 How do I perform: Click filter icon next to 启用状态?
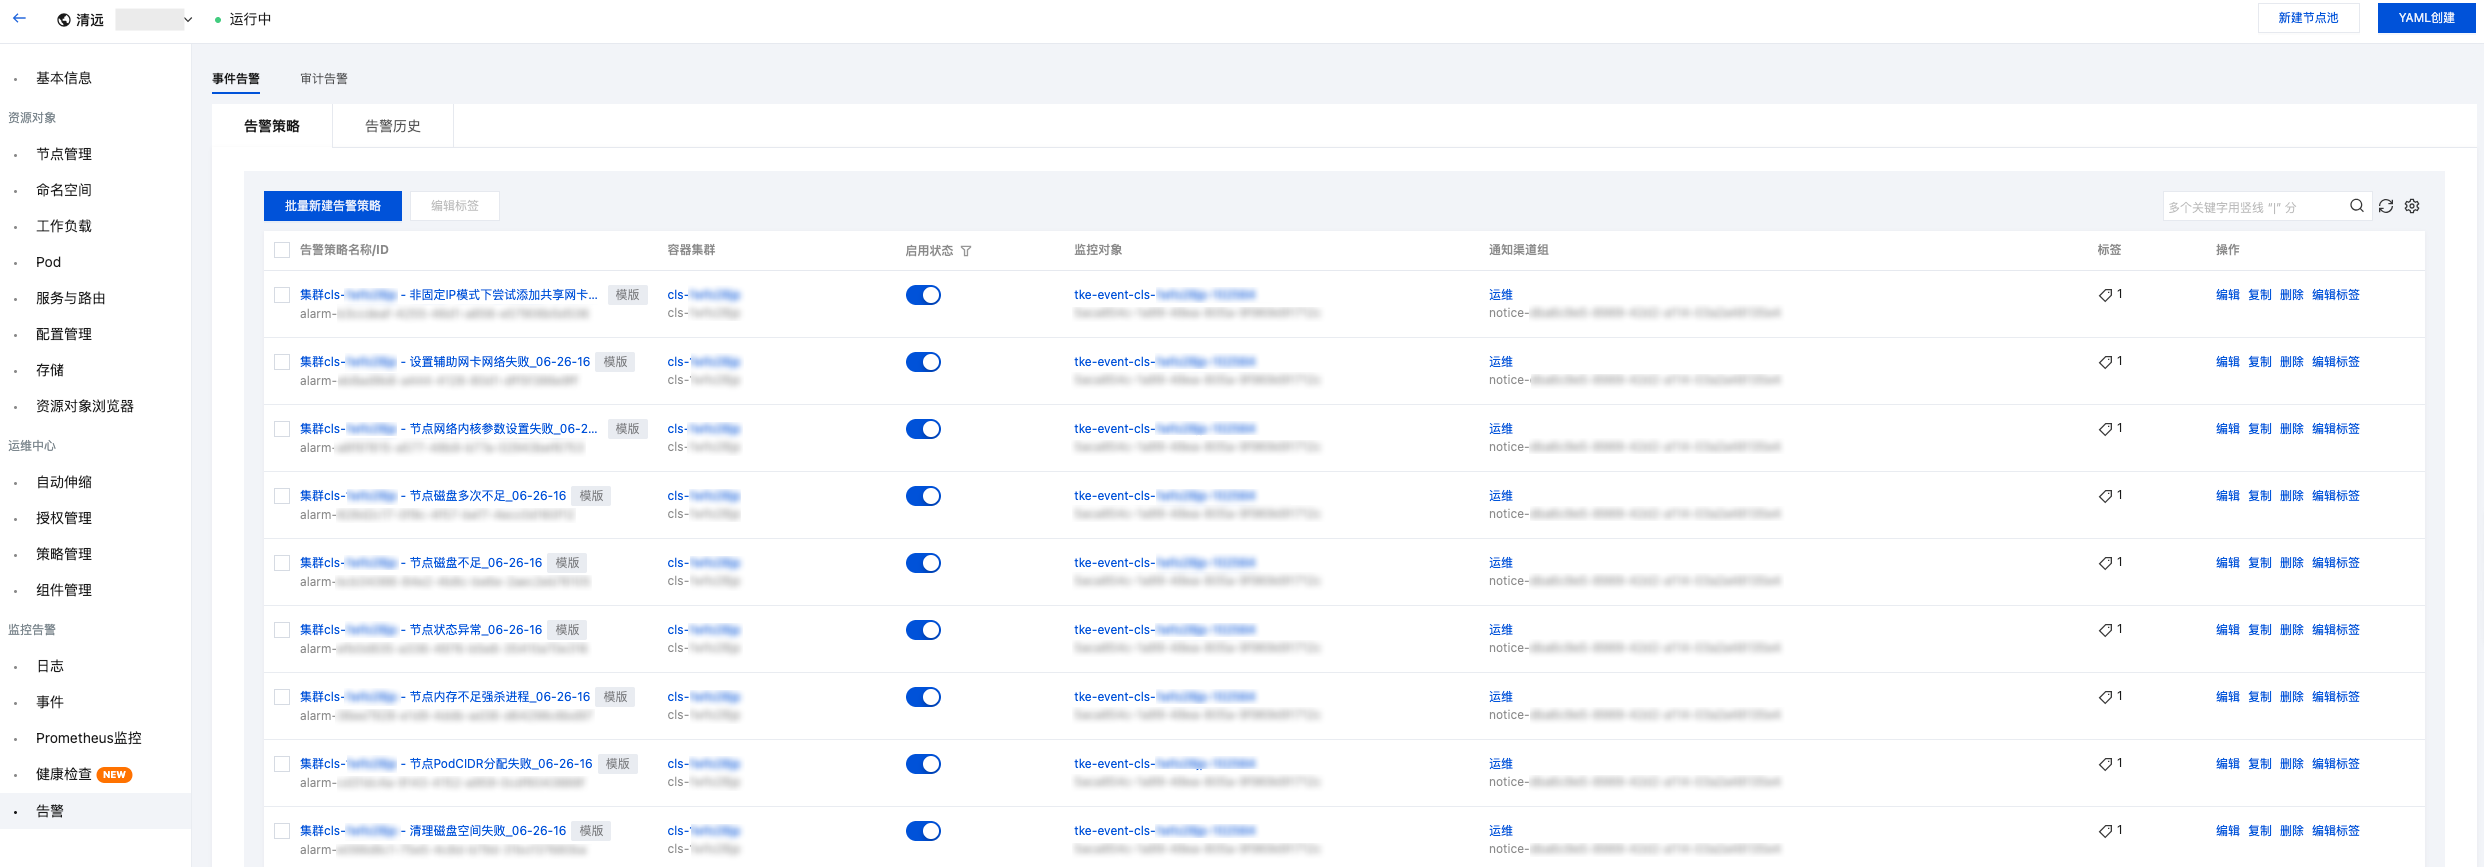[x=966, y=251]
